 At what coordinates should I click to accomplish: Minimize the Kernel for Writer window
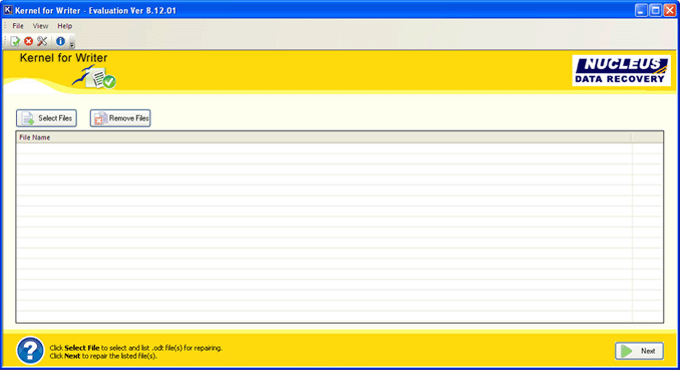641,10
